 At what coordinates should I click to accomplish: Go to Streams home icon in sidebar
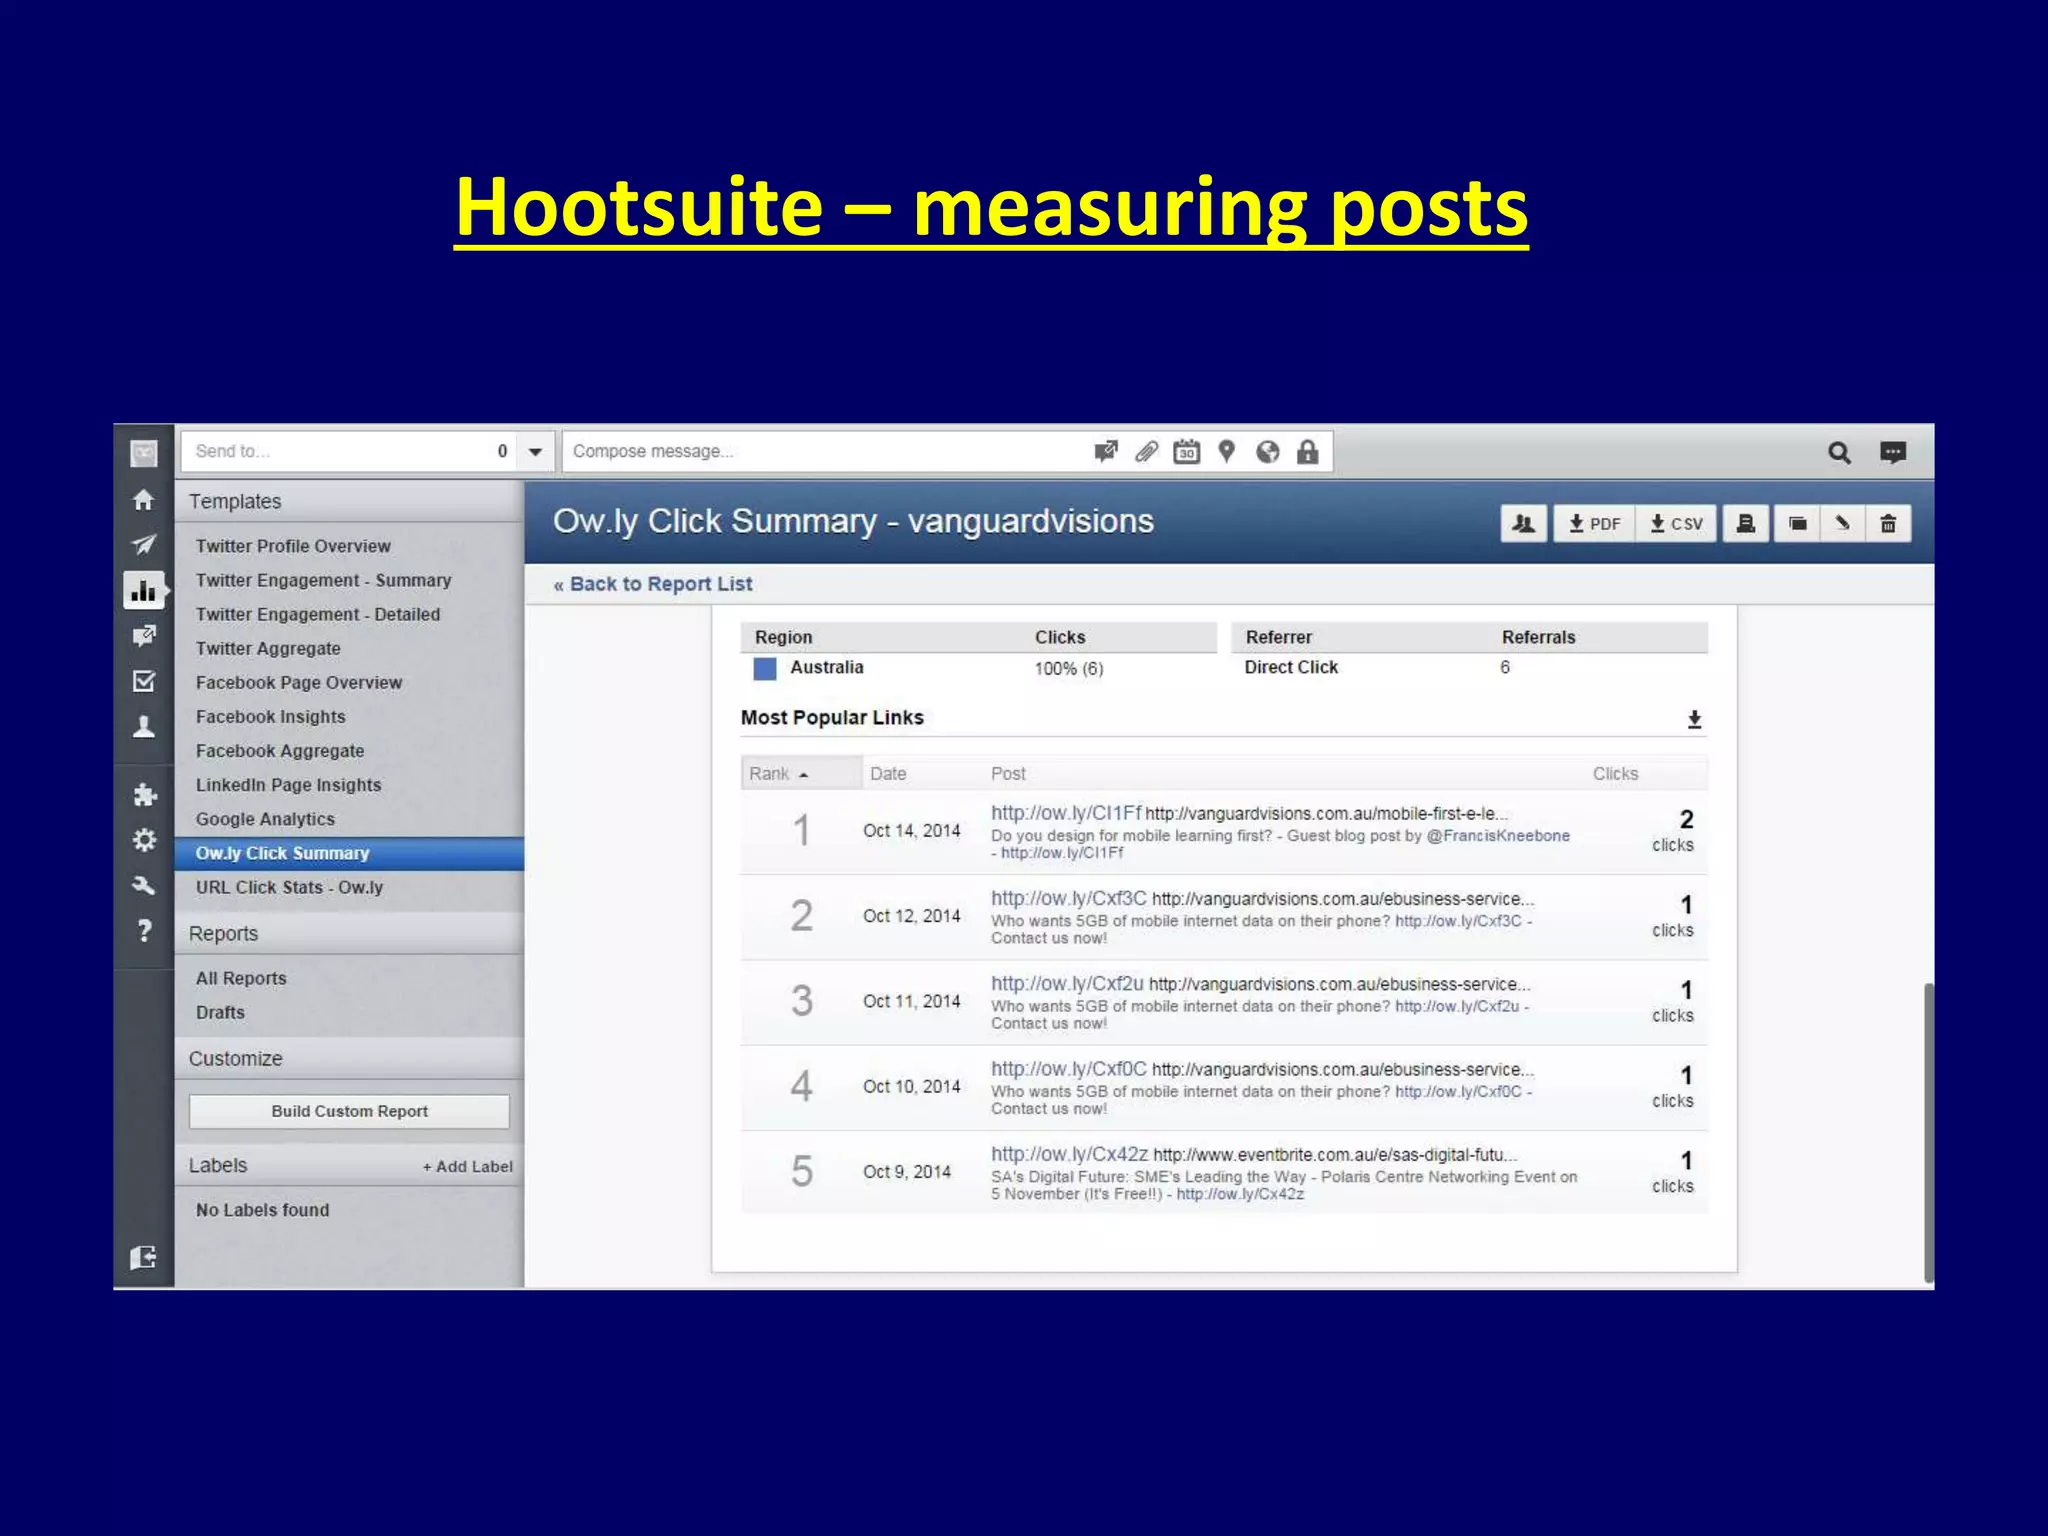[144, 499]
